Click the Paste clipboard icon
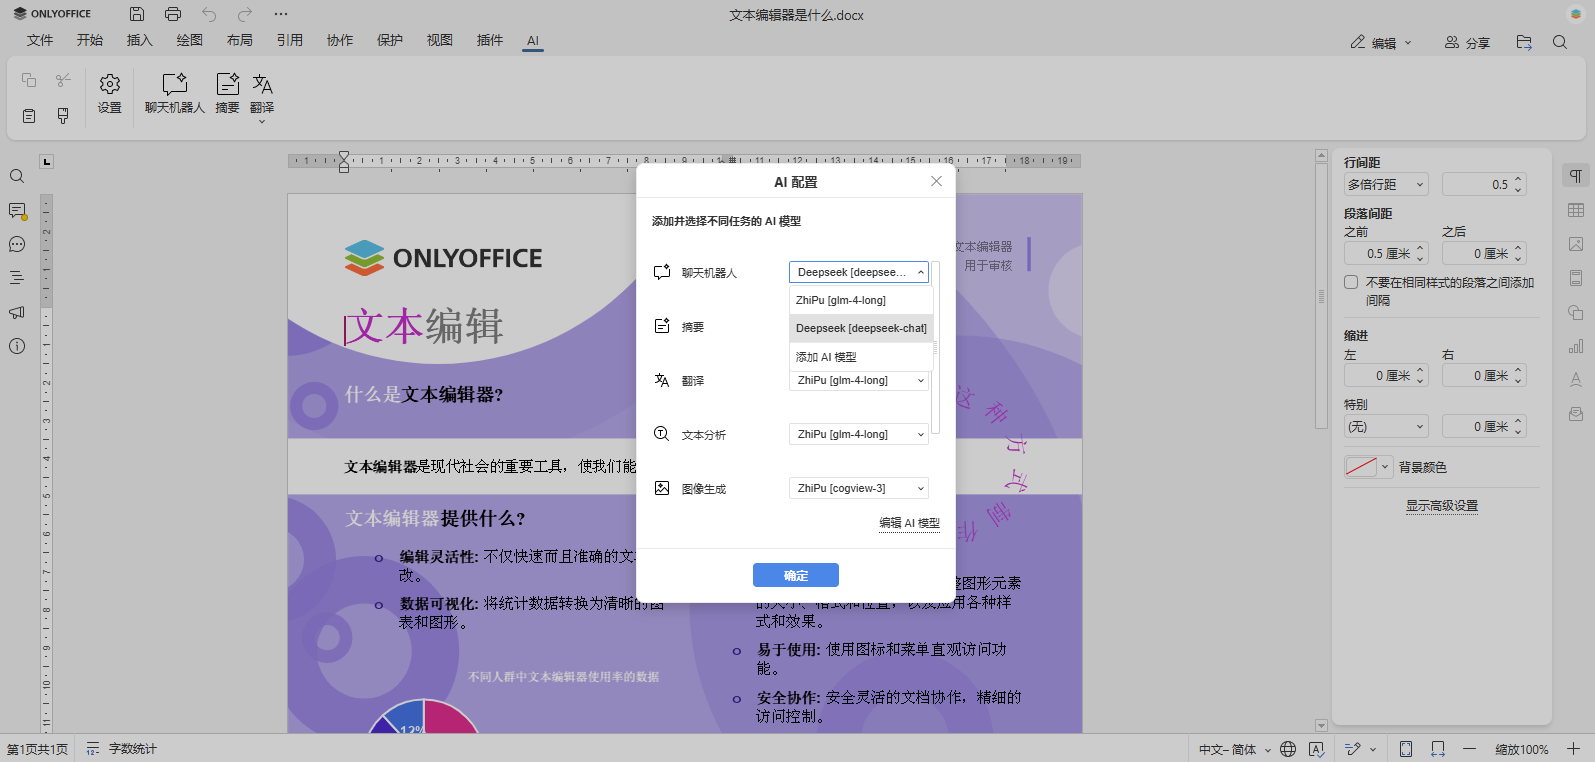This screenshot has height=762, width=1595. click(29, 116)
